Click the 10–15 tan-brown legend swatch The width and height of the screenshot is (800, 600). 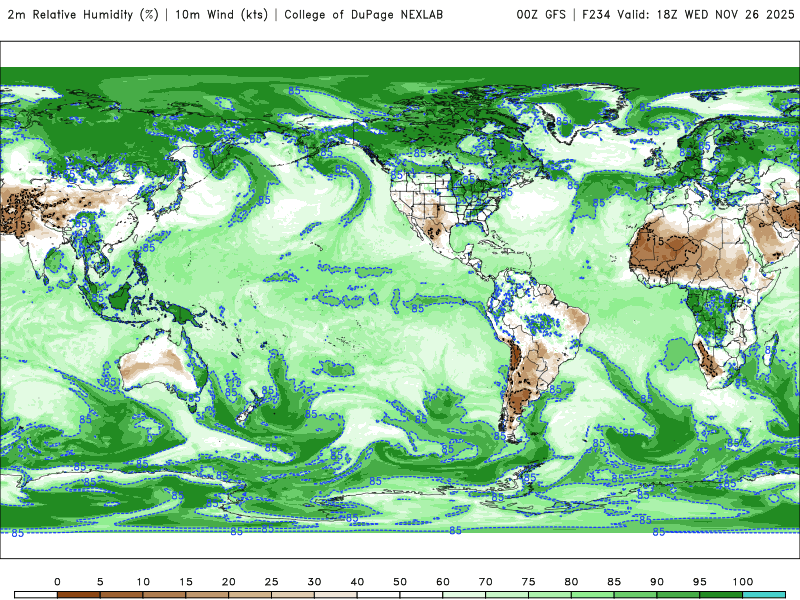click(x=164, y=595)
